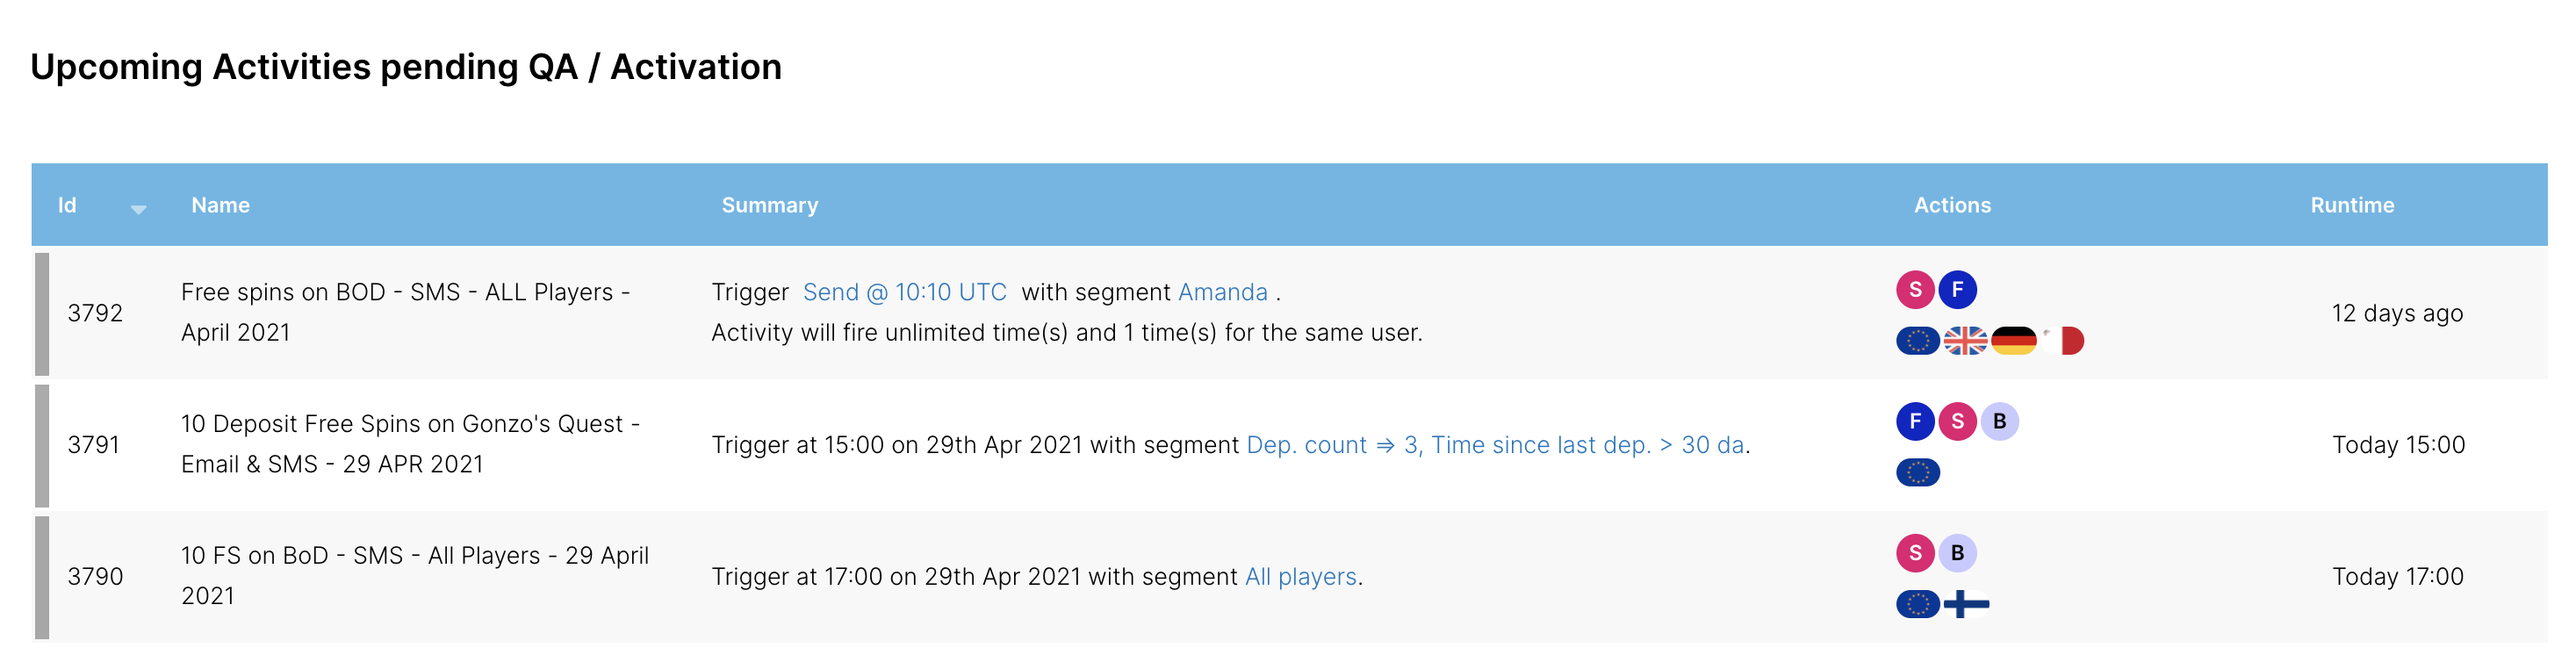Click the Name column header
The height and width of the screenshot is (648, 2576).
[x=220, y=205]
